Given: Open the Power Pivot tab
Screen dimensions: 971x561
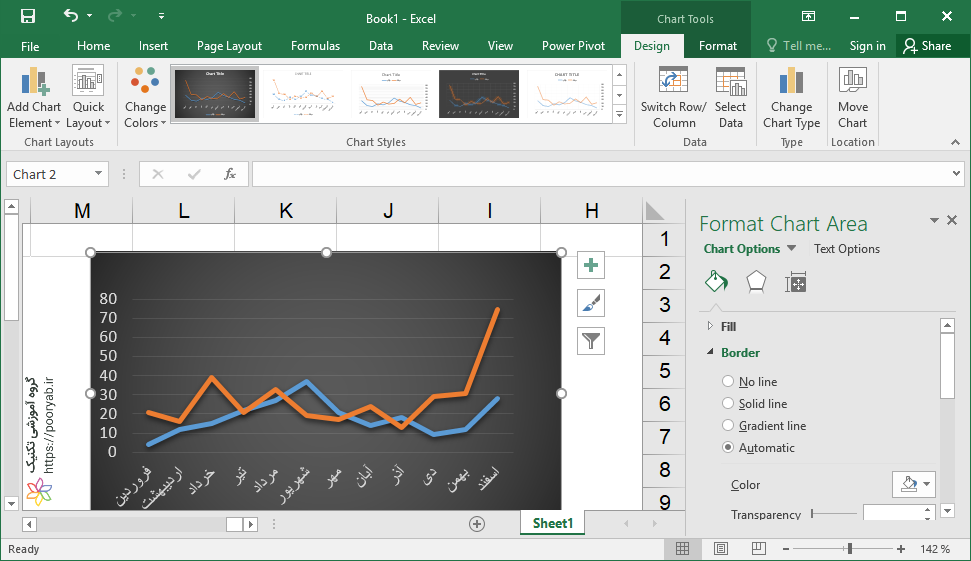Looking at the screenshot, I should coord(573,46).
